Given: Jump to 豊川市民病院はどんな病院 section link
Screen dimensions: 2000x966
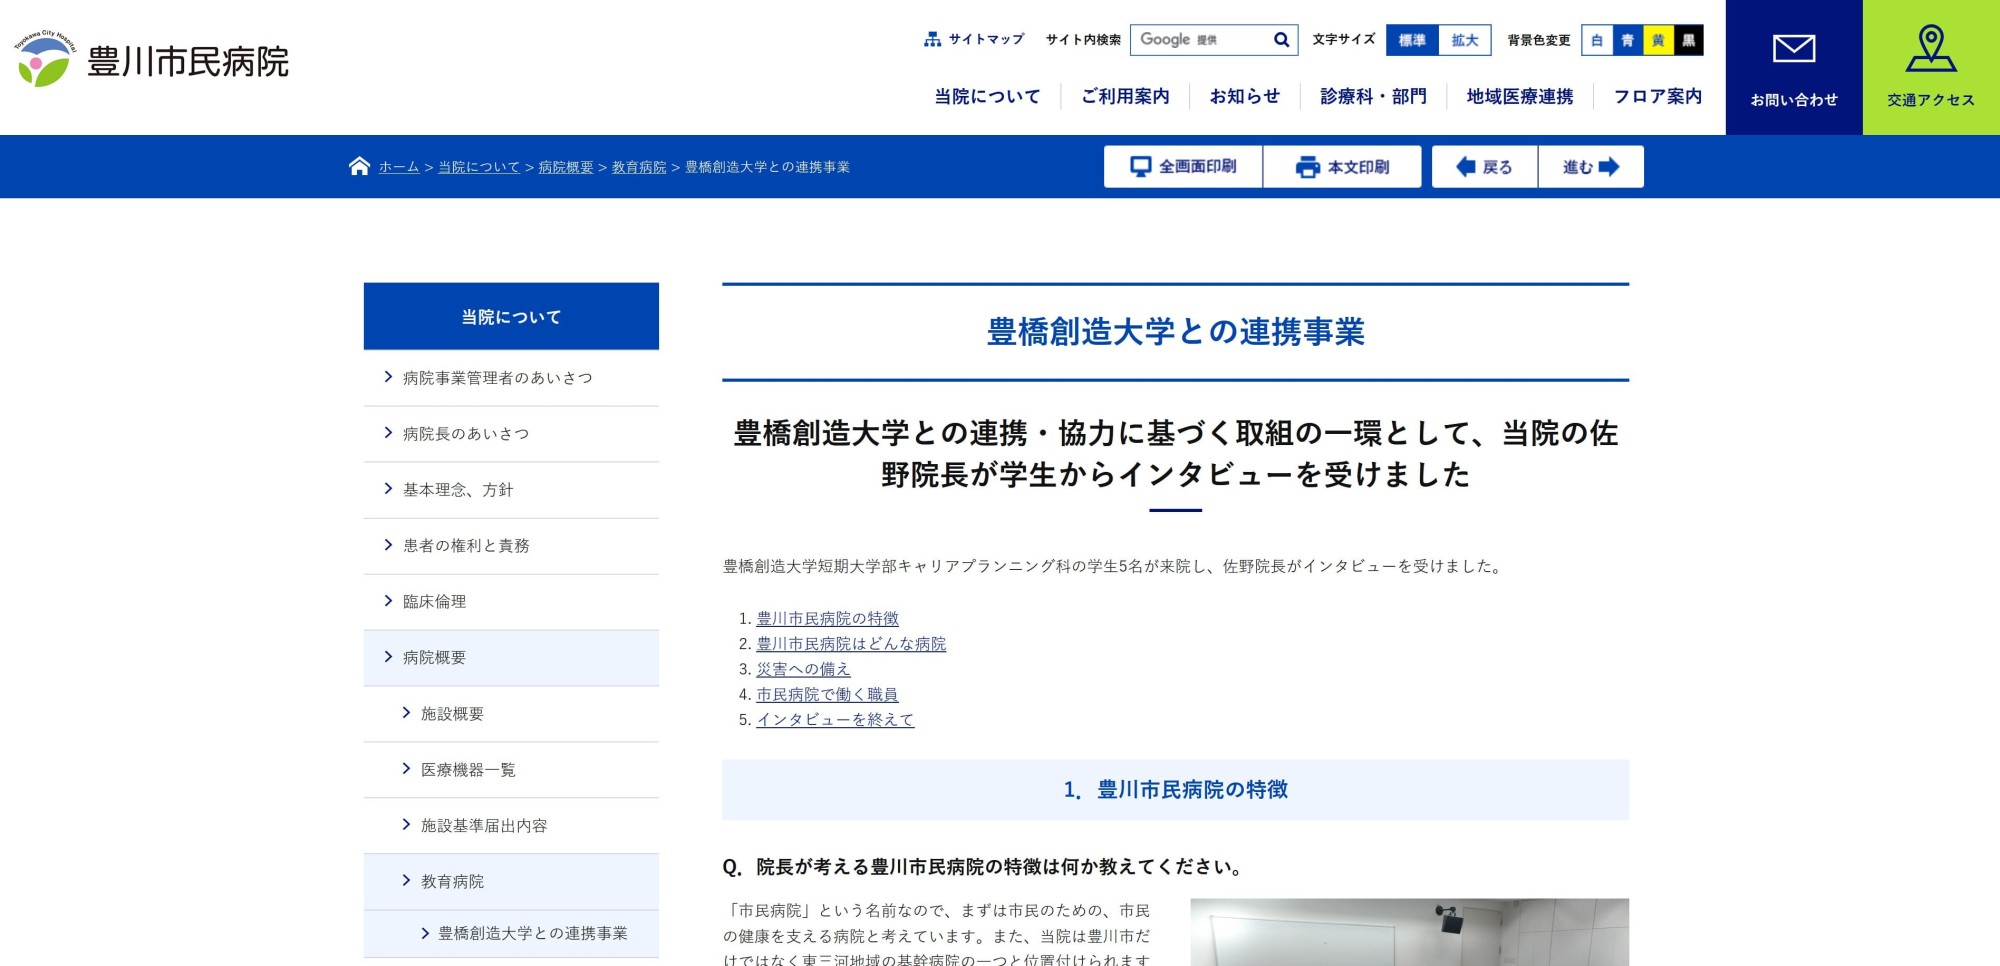Looking at the screenshot, I should point(851,644).
